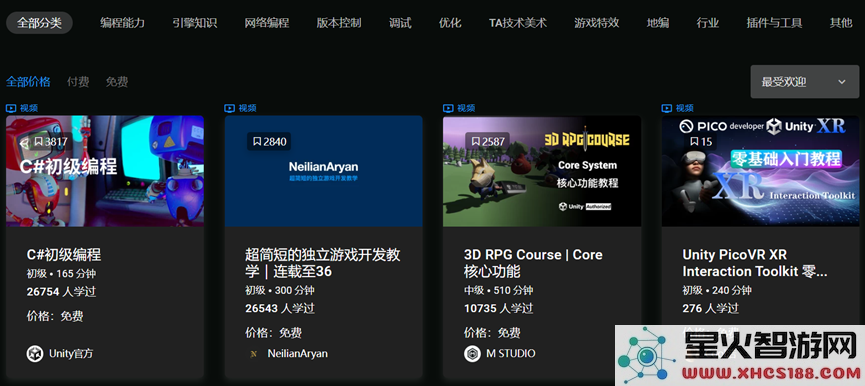
Task: Click 初级 • 165 分钟 text
Action: tap(61, 274)
